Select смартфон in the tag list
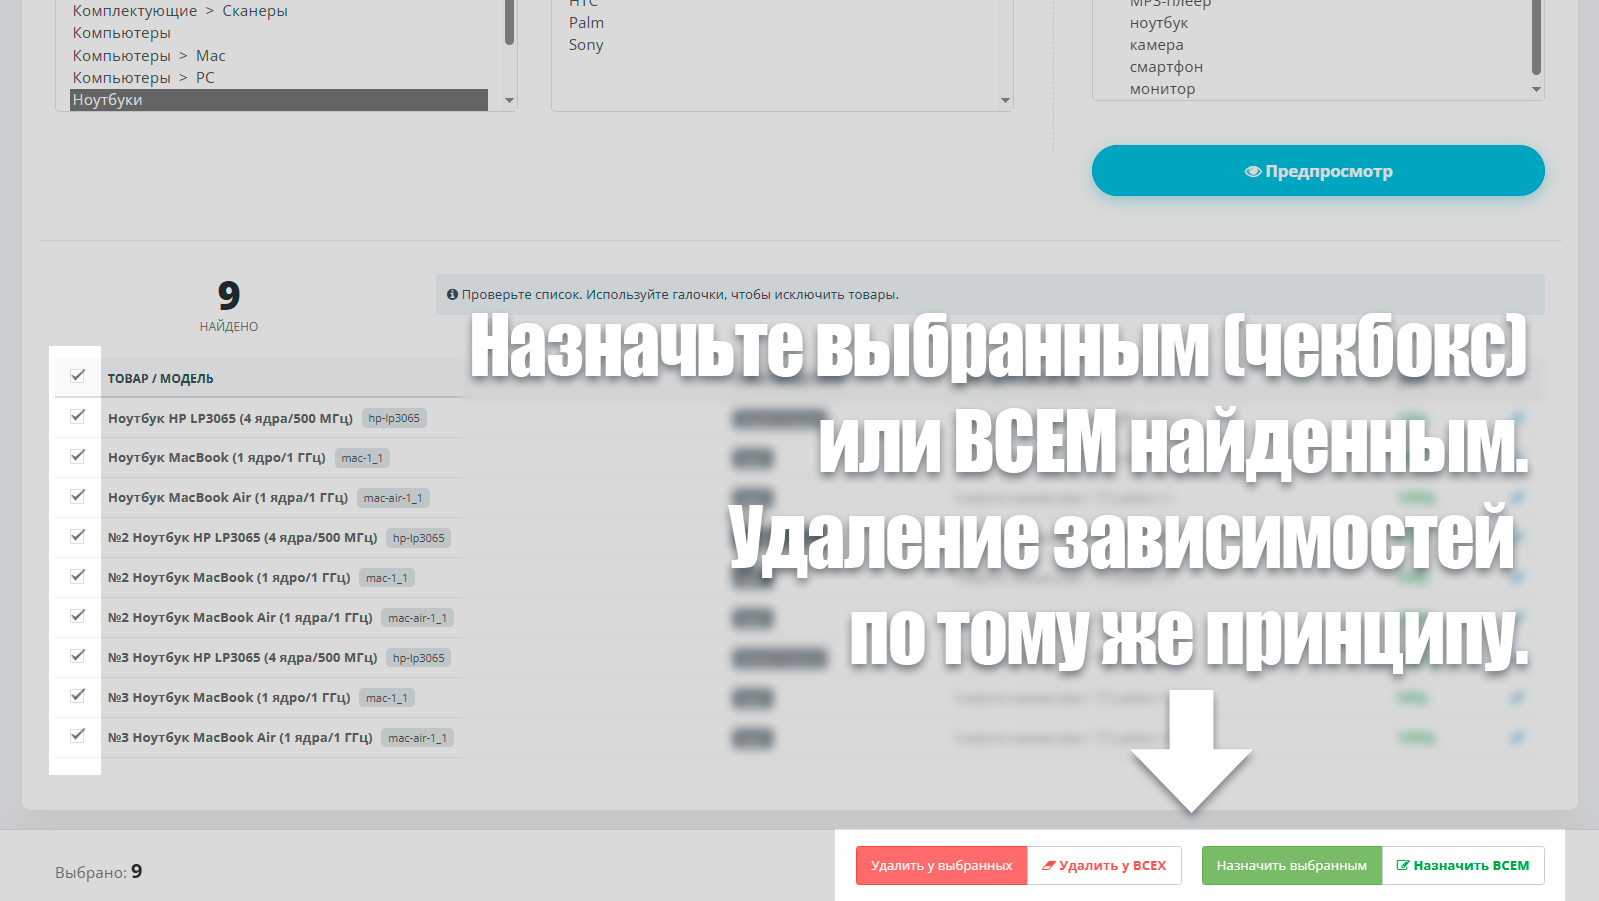This screenshot has height=901, width=1599. coord(1166,67)
